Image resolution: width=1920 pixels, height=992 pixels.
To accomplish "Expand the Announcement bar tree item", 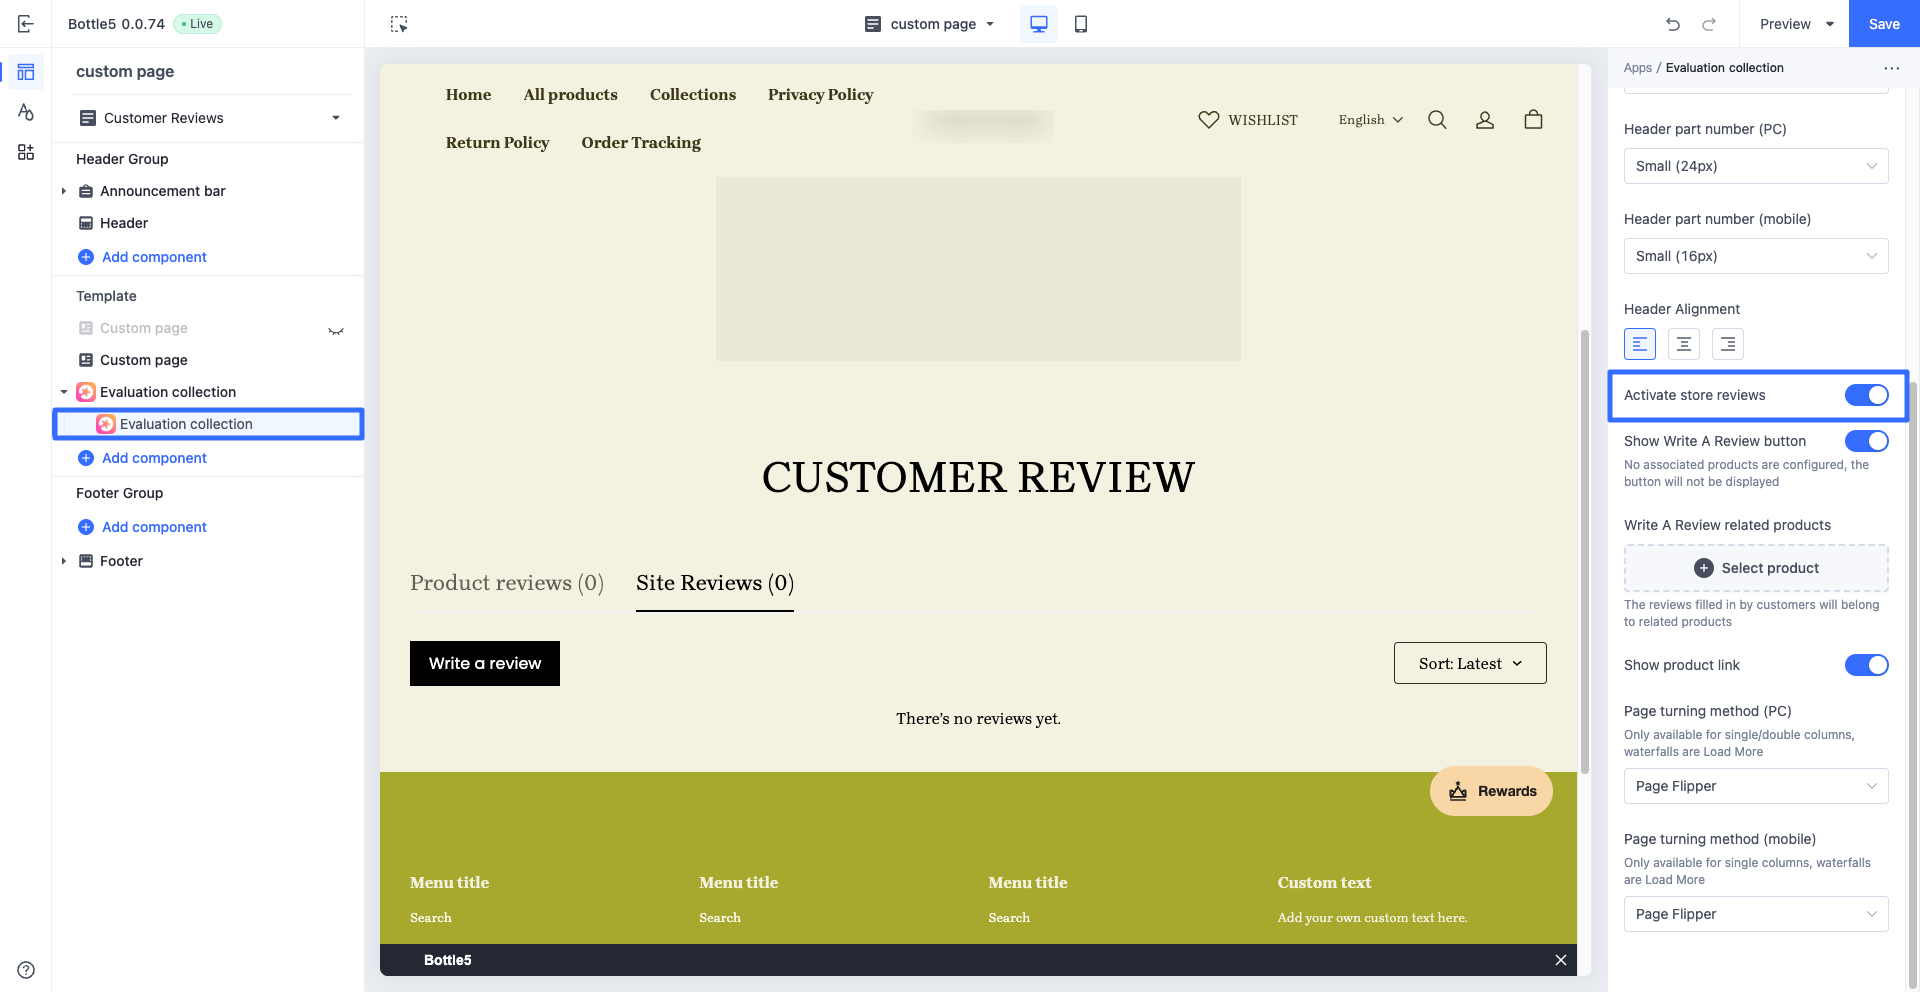I will pyautogui.click(x=64, y=191).
